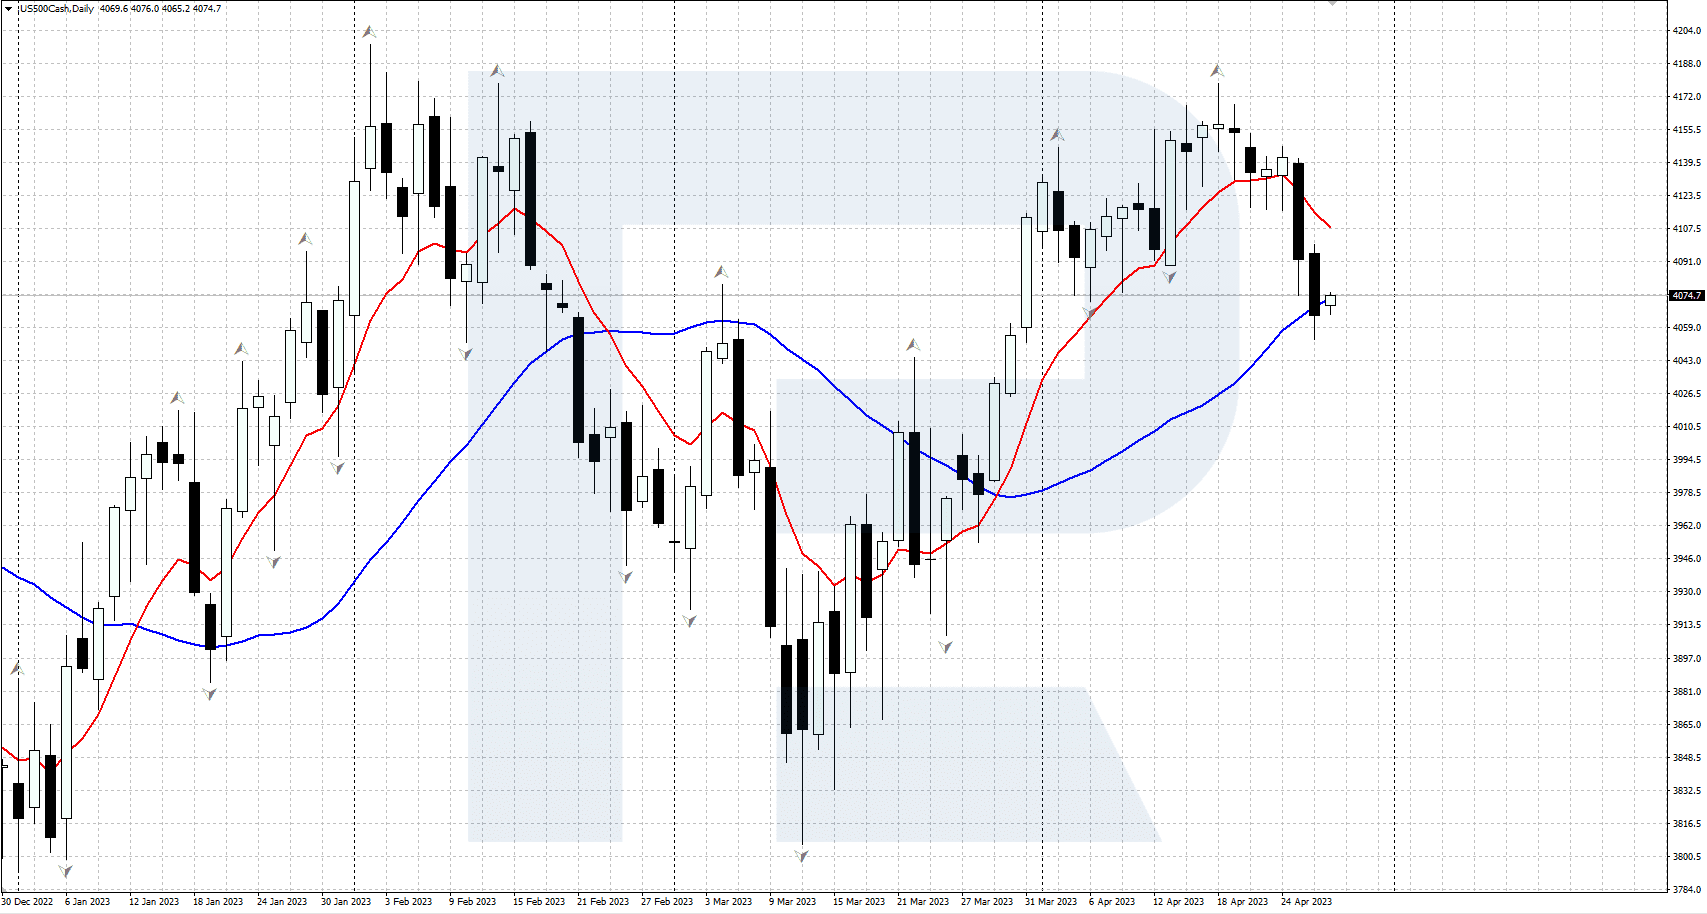Image resolution: width=1707 pixels, height=914 pixels.
Task: Select the date label 12 Apr 2023
Action: click(1179, 901)
